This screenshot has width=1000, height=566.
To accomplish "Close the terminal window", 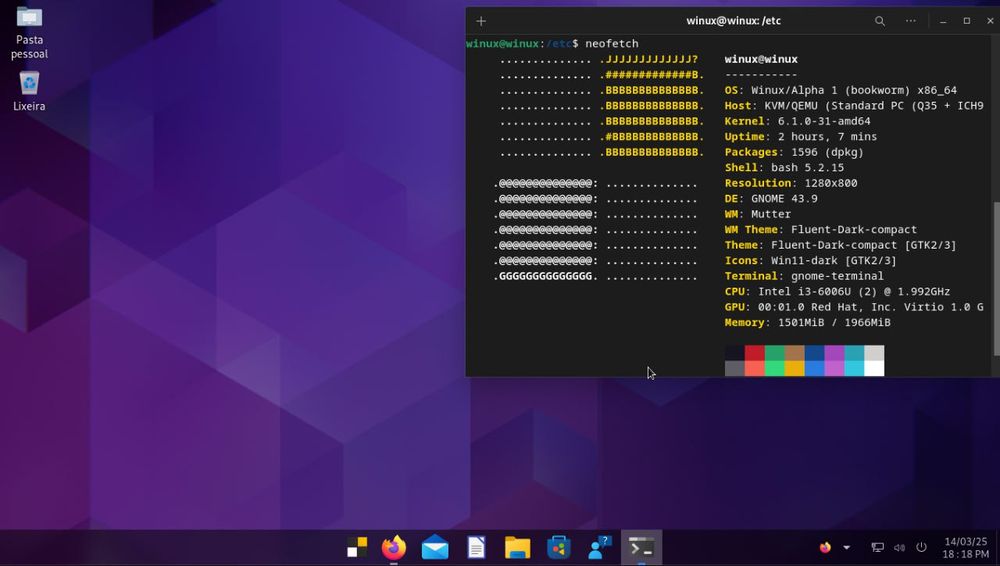I will tap(990, 21).
